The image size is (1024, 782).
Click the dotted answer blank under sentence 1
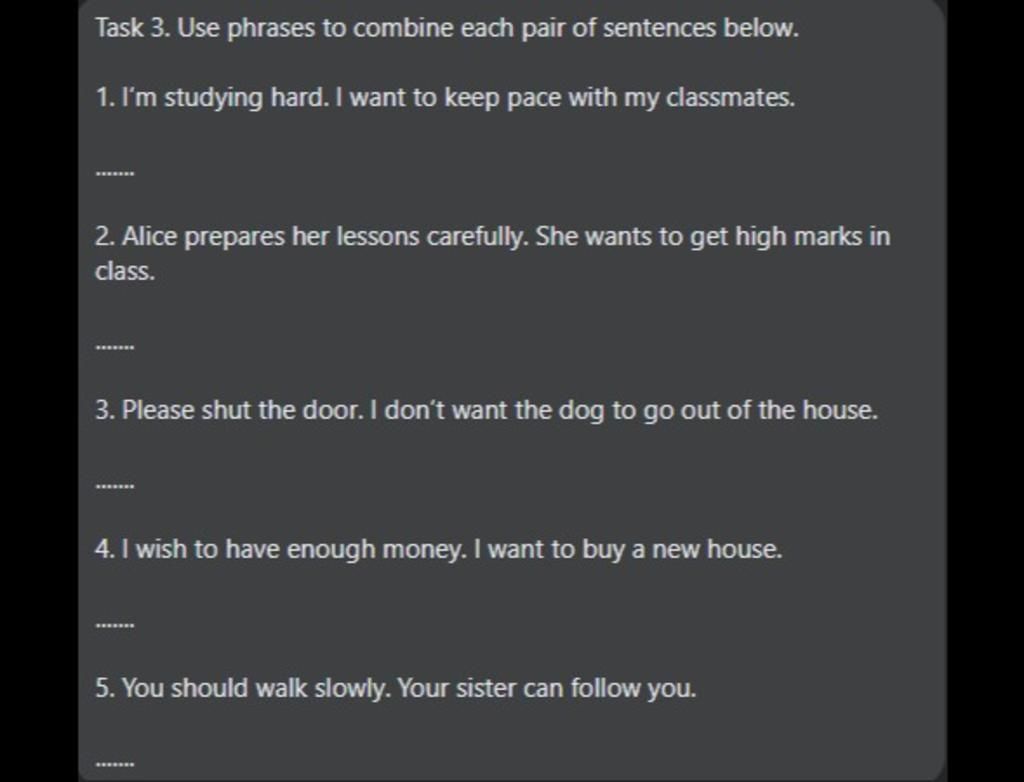point(115,172)
